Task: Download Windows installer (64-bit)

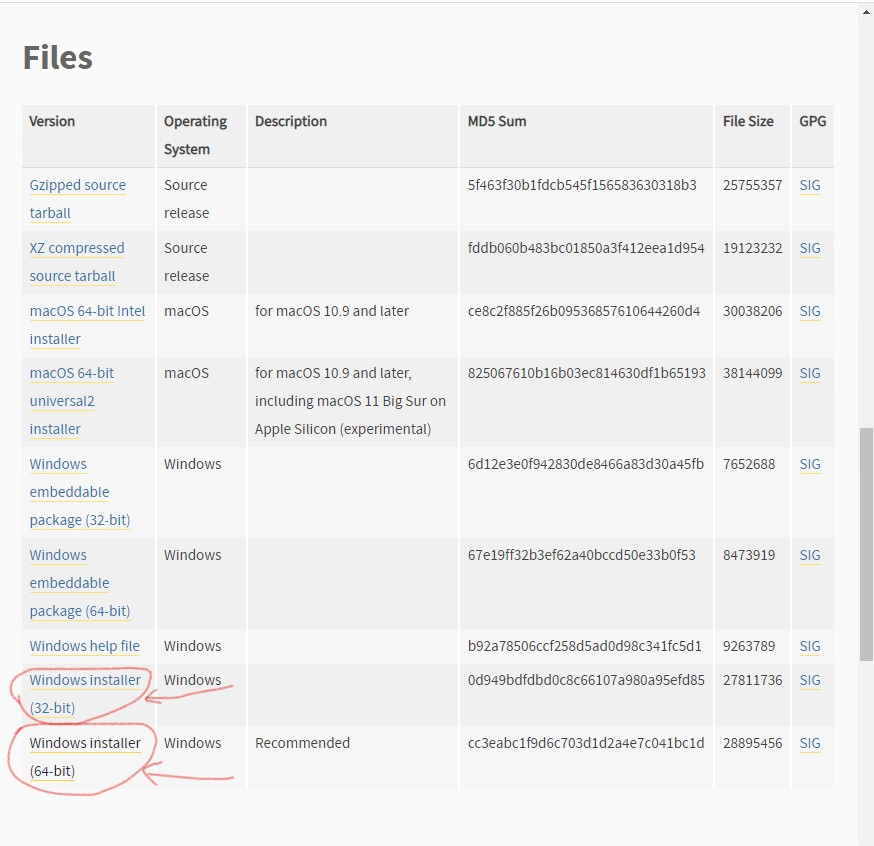Action: 85,757
